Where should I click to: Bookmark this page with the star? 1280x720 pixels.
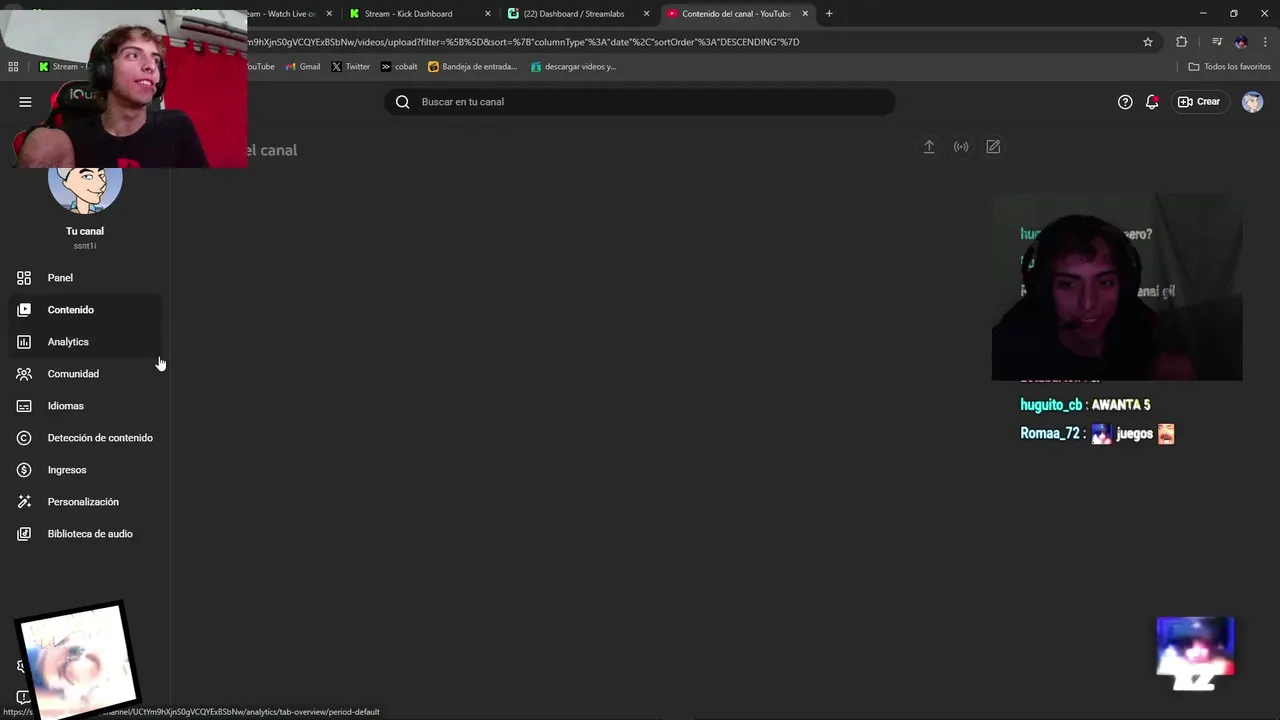[x=1148, y=42]
